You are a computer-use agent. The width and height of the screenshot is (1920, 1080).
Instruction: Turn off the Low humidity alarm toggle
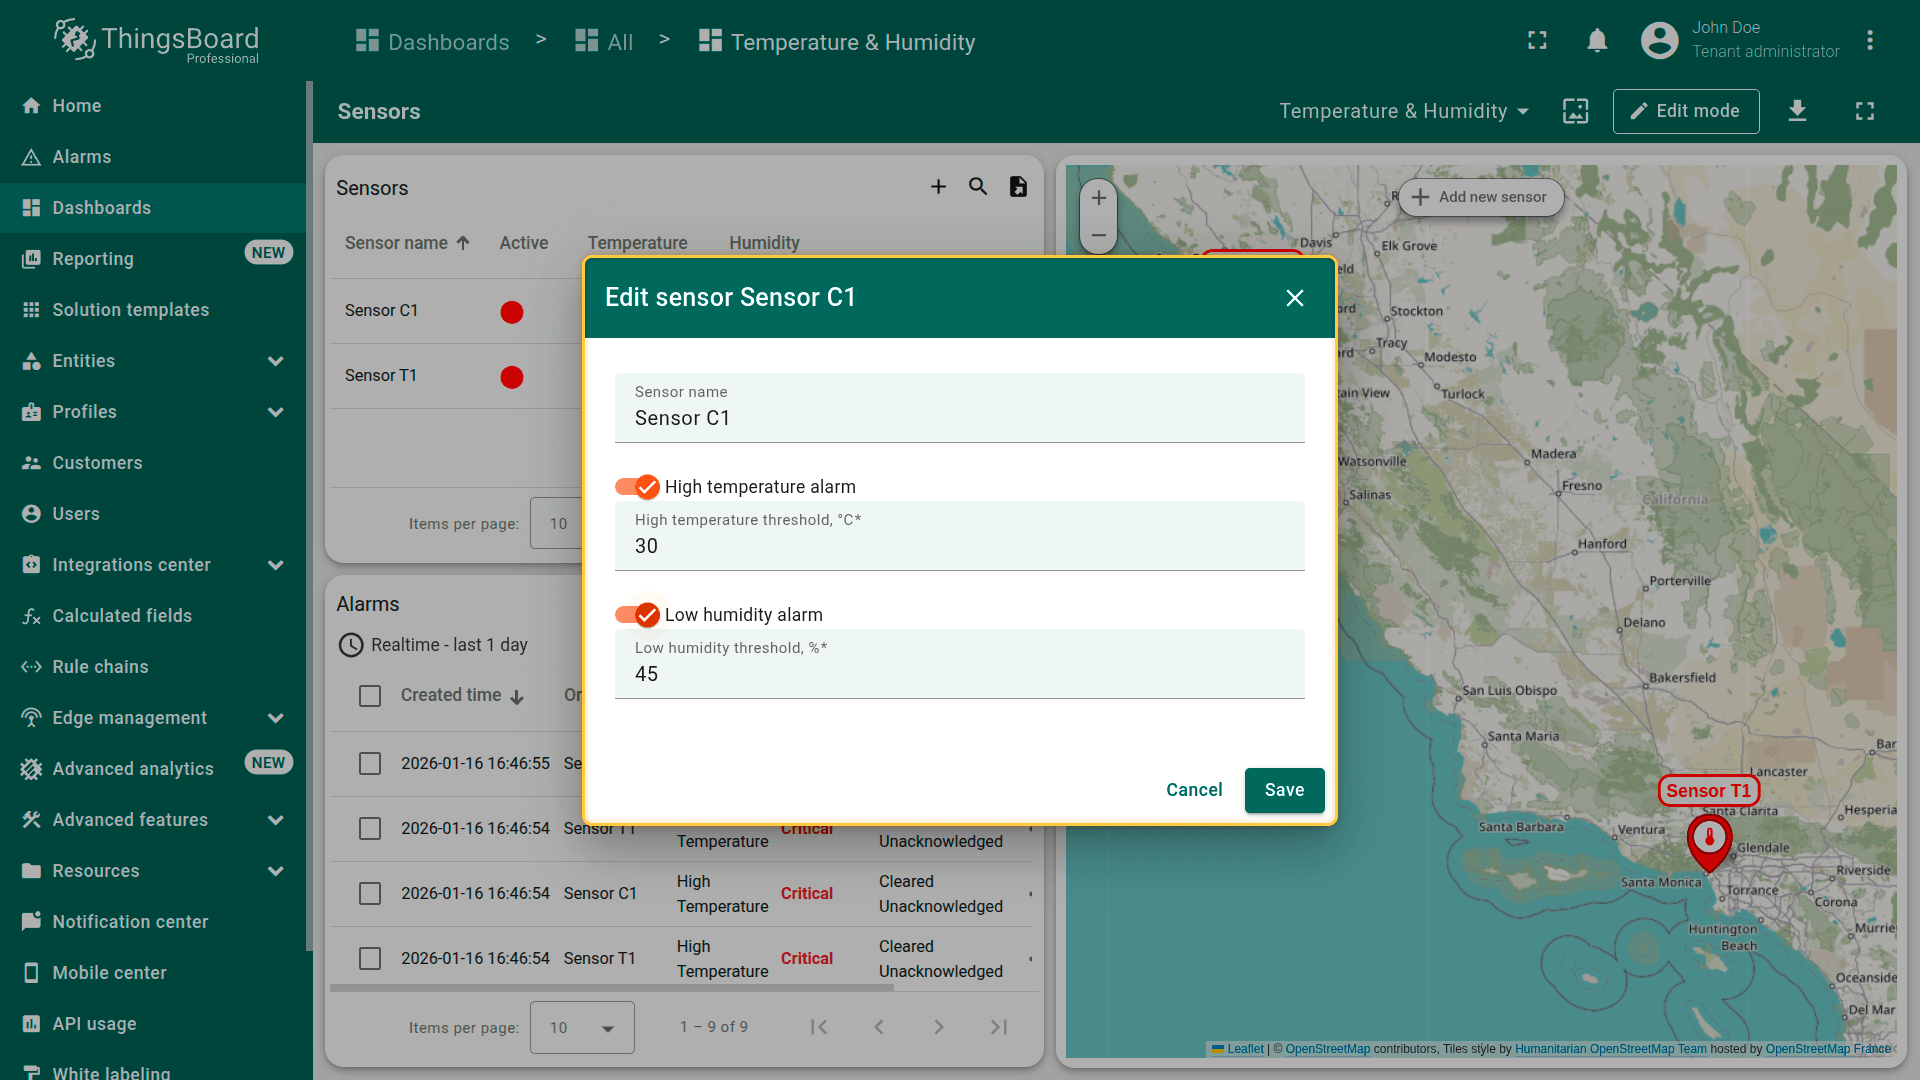(x=637, y=615)
